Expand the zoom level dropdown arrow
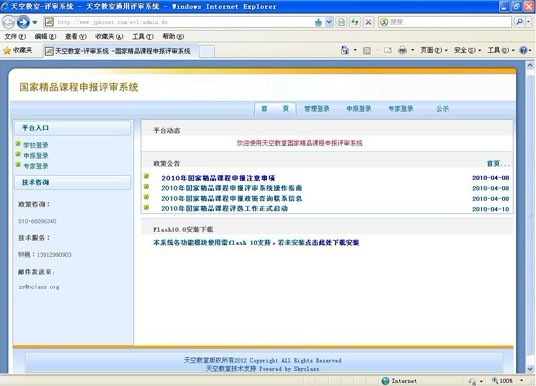The width and height of the screenshot is (536, 386). point(522,381)
